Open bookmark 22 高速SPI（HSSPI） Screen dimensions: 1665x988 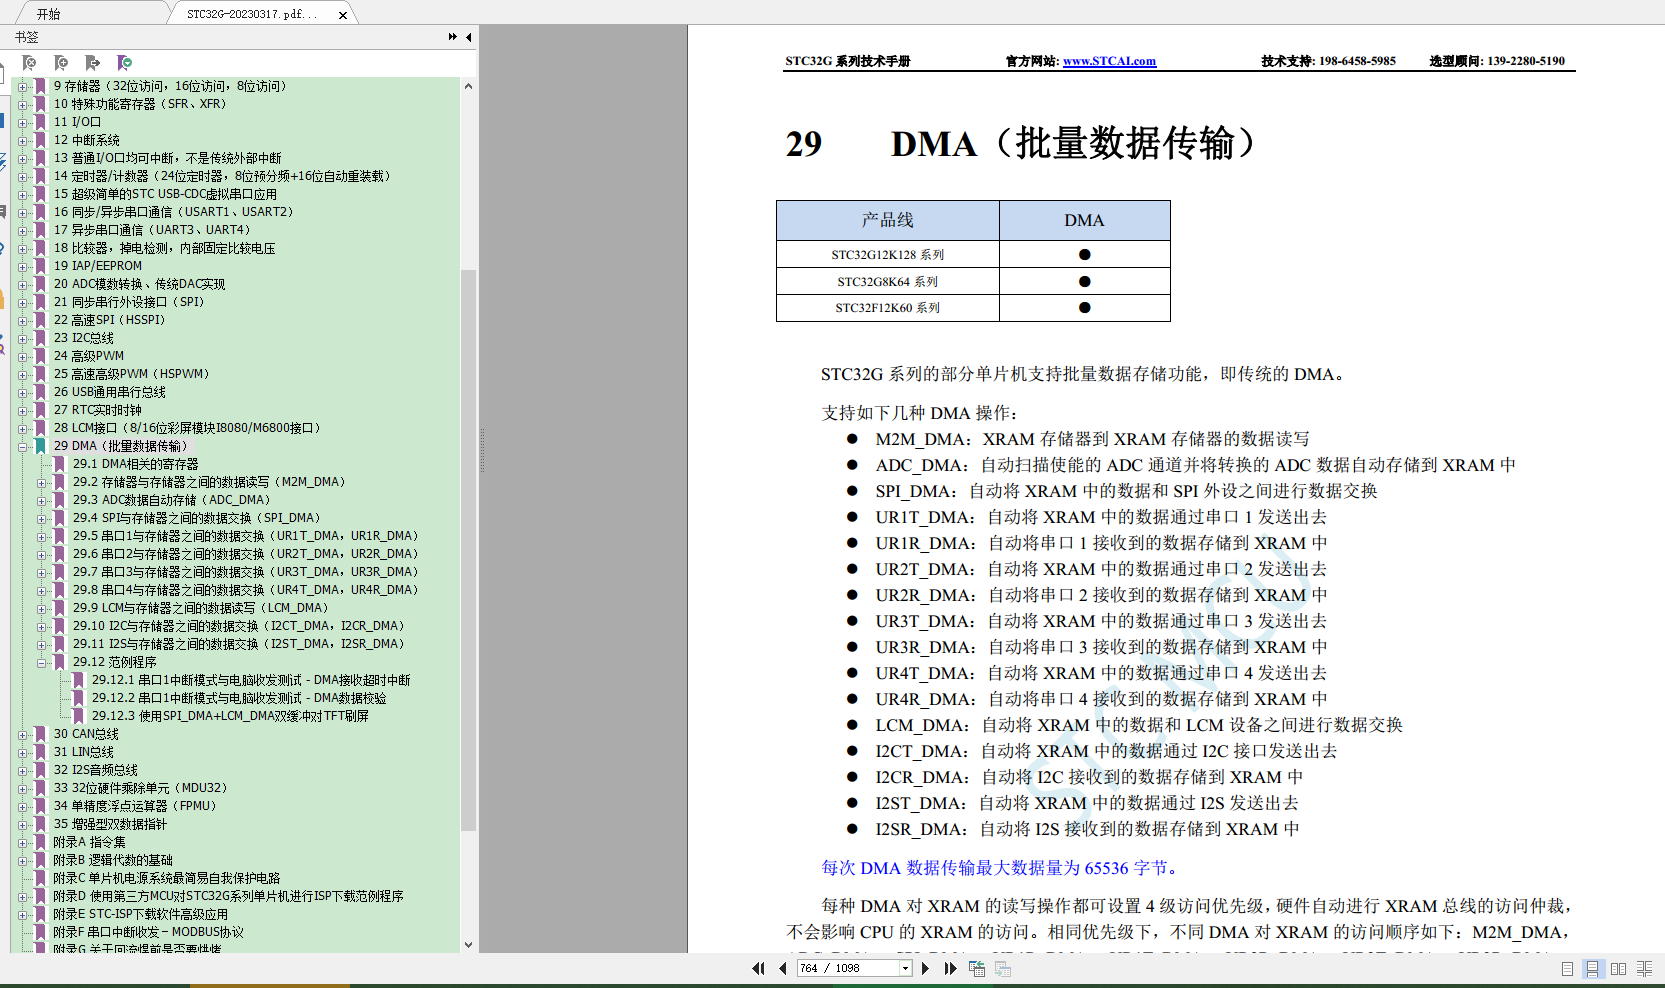click(109, 320)
